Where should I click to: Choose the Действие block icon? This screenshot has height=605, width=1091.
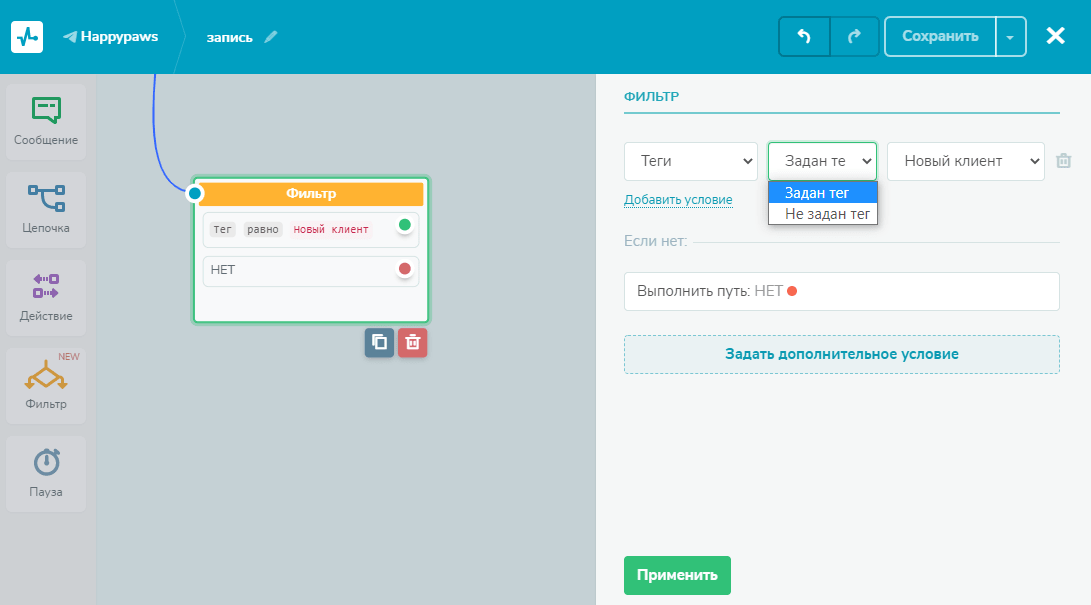[46, 297]
